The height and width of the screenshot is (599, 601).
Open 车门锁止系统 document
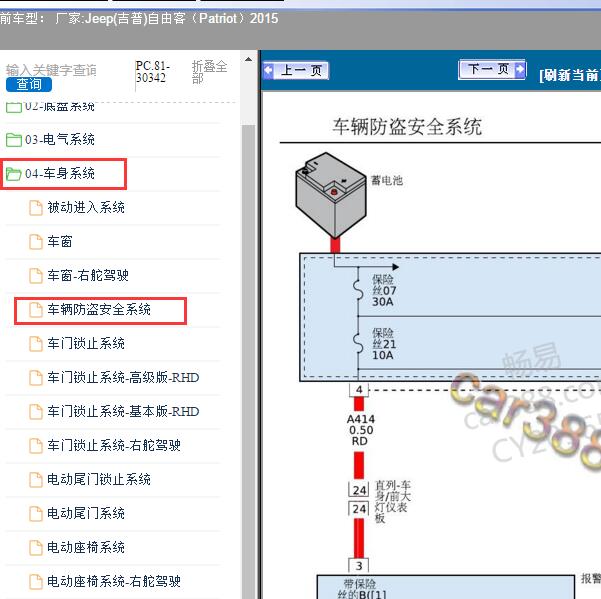pos(86,343)
